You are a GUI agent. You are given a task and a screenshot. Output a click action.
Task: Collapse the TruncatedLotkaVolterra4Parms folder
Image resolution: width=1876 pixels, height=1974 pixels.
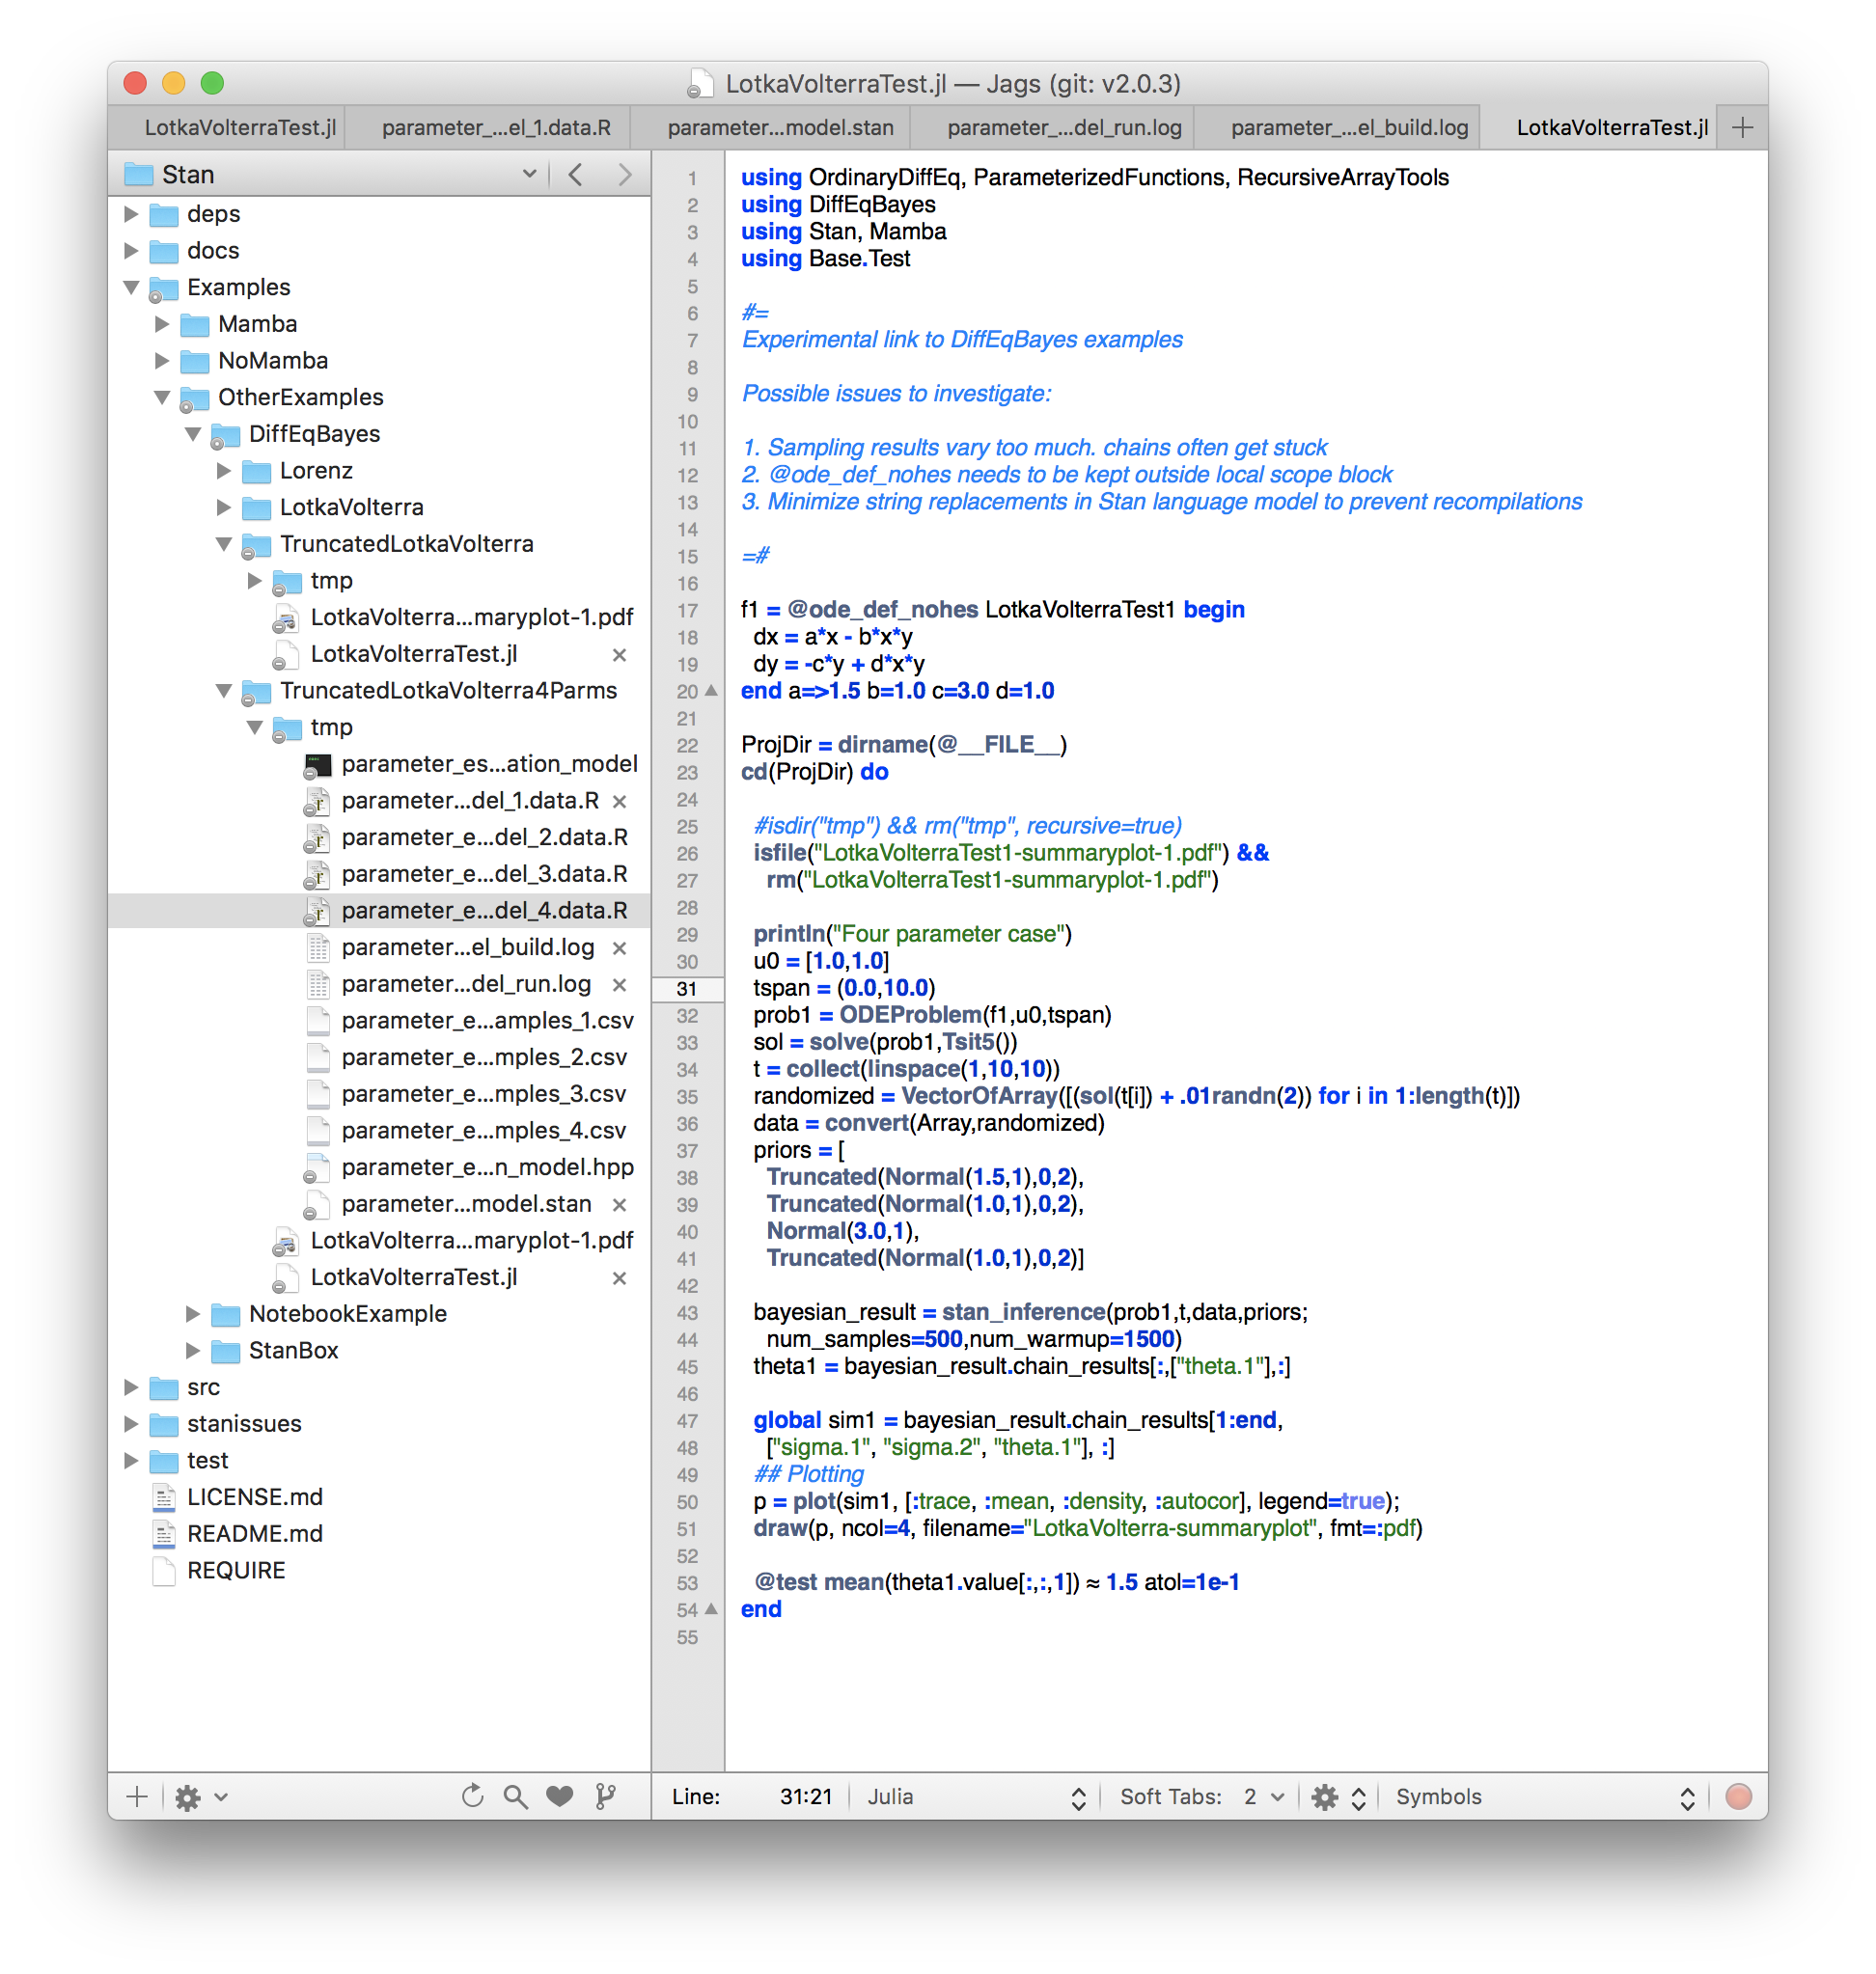(x=224, y=690)
